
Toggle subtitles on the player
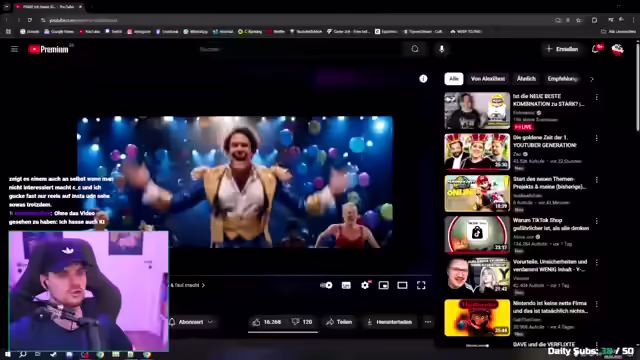(346, 285)
